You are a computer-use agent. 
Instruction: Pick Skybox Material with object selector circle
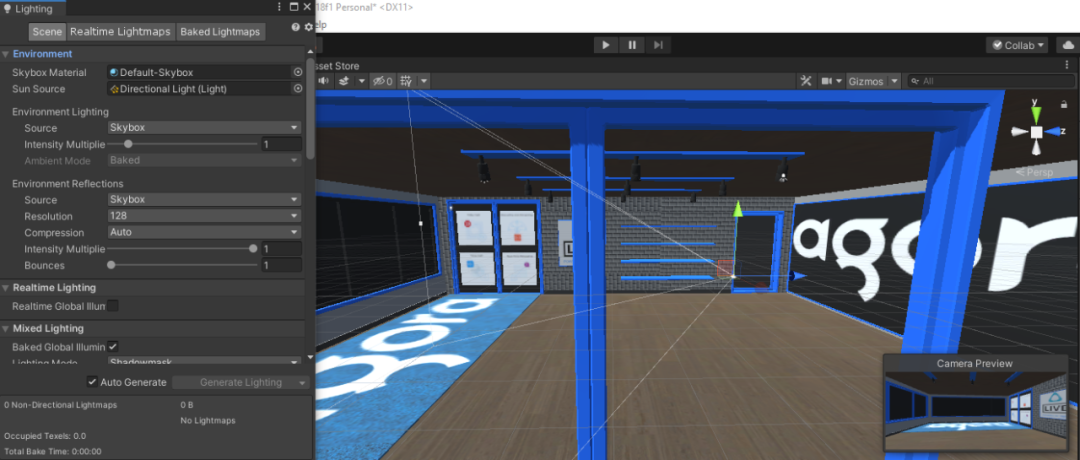click(x=298, y=72)
